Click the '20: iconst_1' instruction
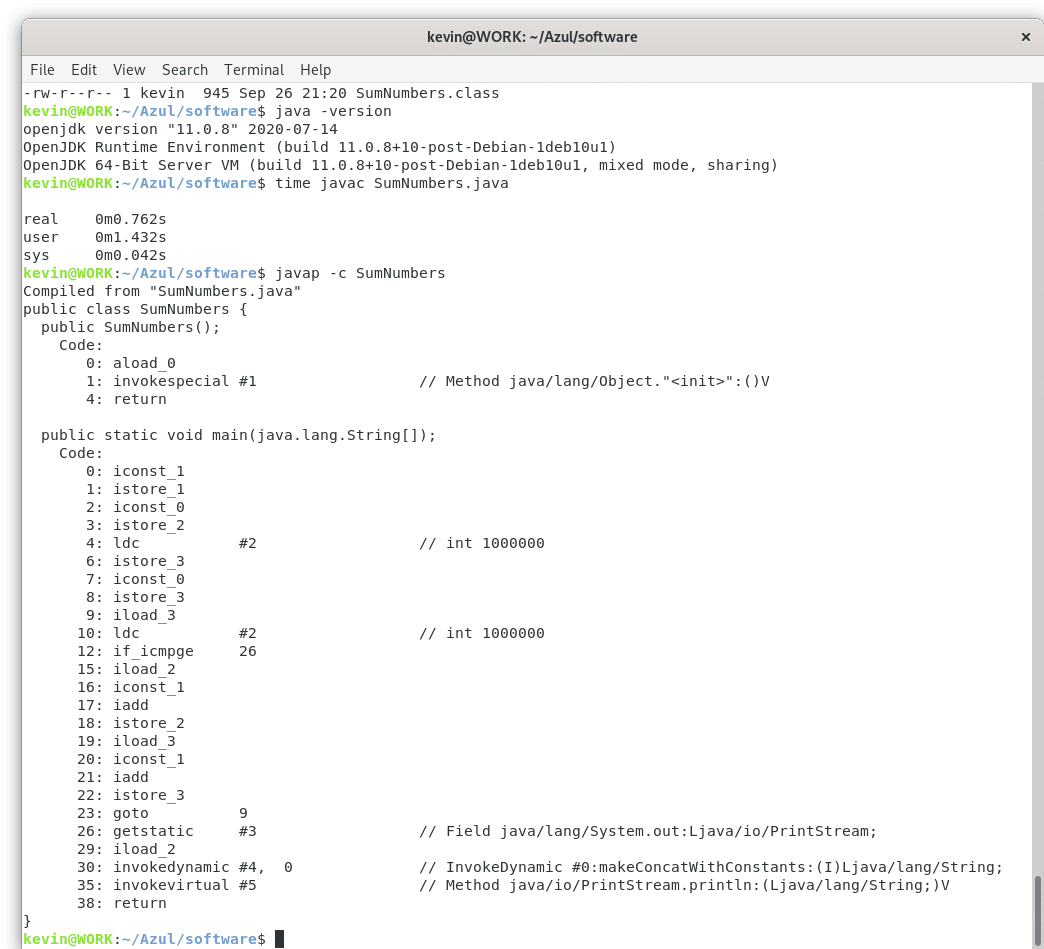The height and width of the screenshot is (949, 1044). (130, 759)
